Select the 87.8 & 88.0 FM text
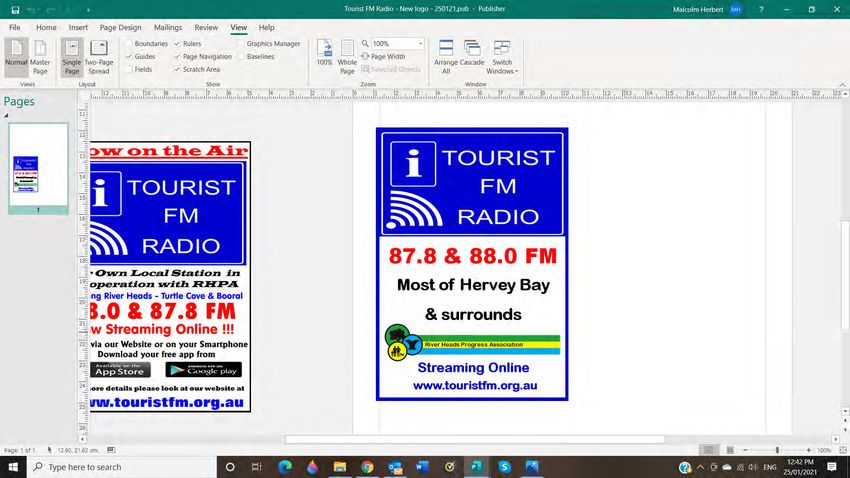 (x=473, y=256)
